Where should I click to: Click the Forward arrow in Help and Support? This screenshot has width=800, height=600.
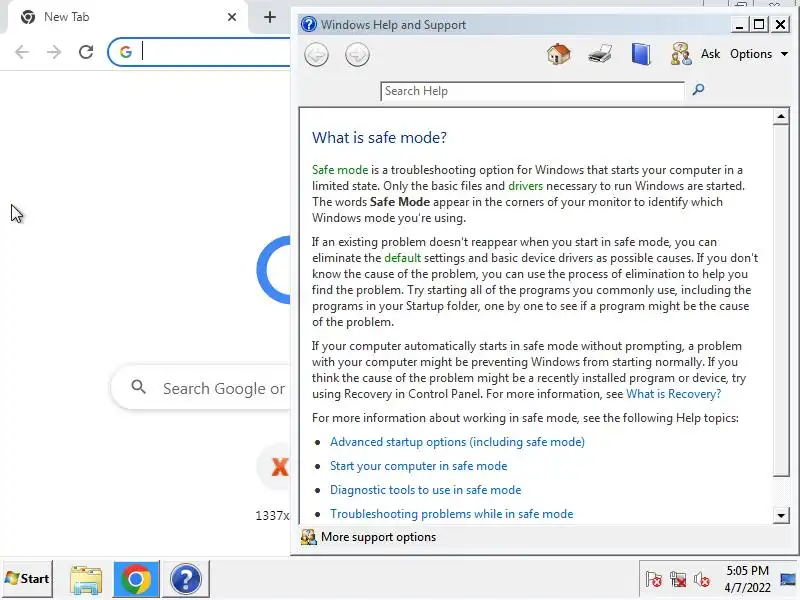coord(357,55)
